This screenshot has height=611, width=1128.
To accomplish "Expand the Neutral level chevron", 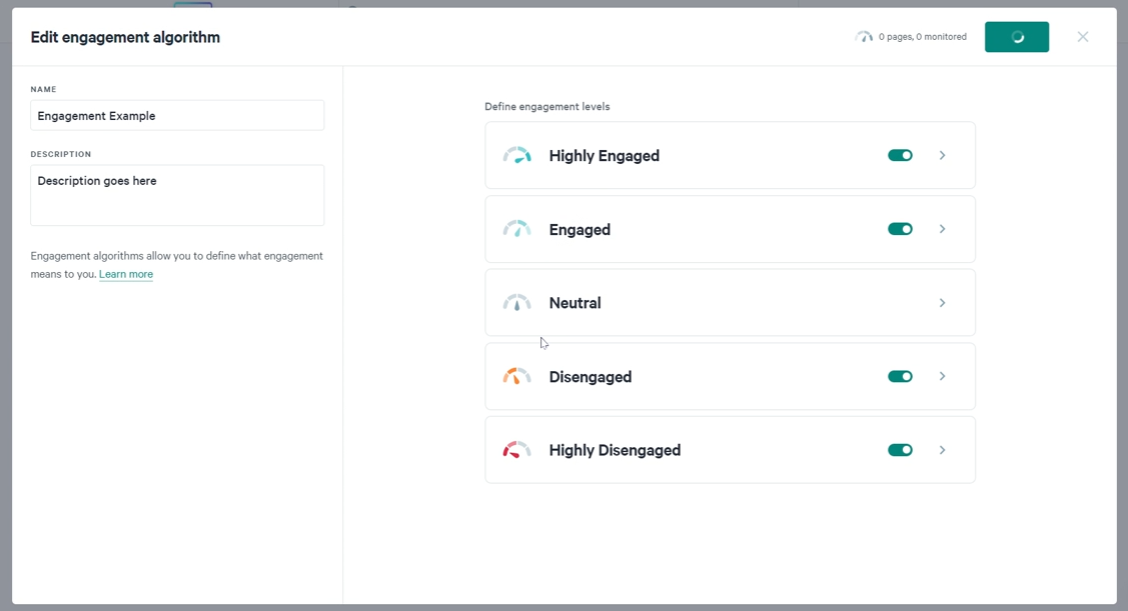I will pyautogui.click(x=942, y=303).
